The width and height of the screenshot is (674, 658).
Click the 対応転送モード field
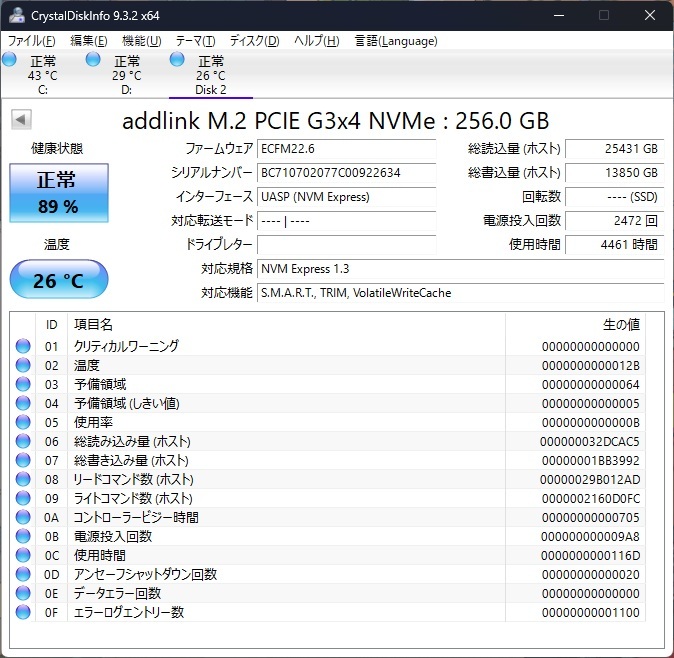(346, 221)
